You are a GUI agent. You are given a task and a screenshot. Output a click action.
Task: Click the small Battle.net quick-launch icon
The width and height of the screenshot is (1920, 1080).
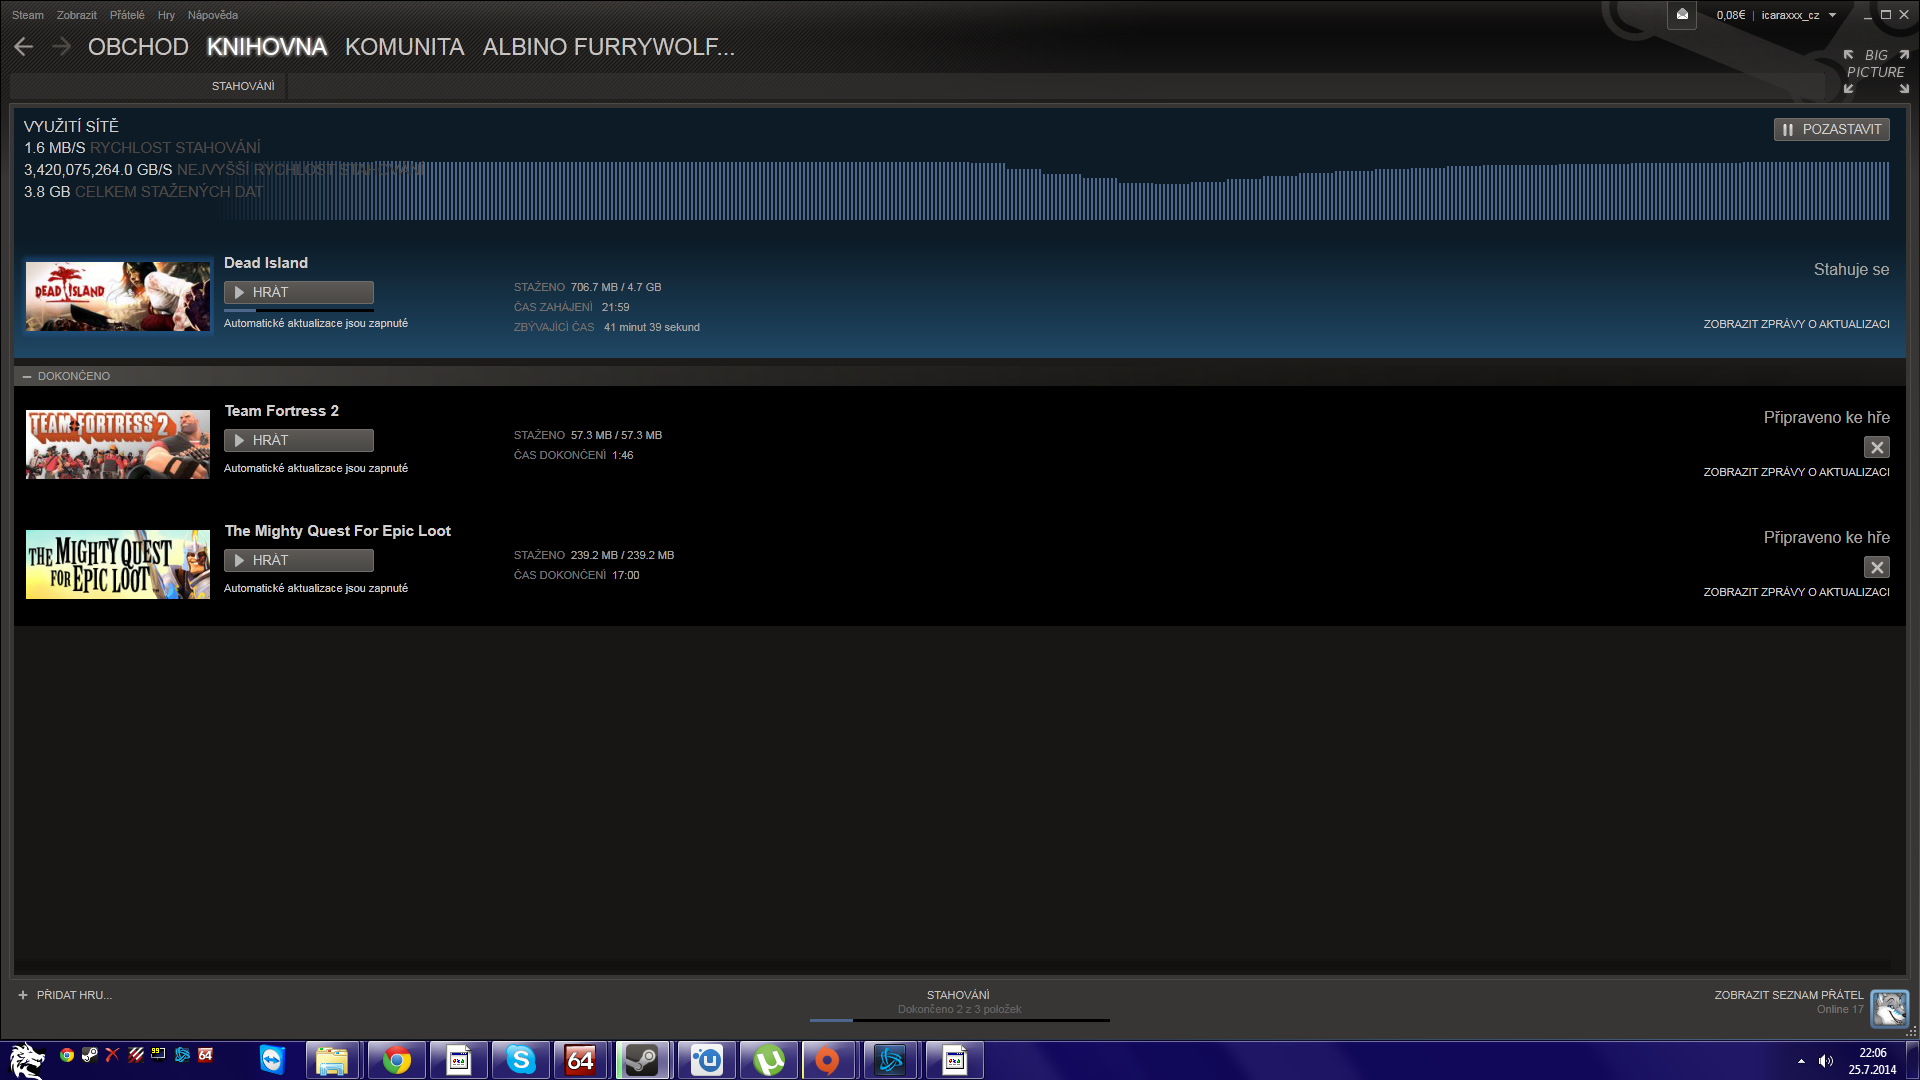click(182, 1055)
